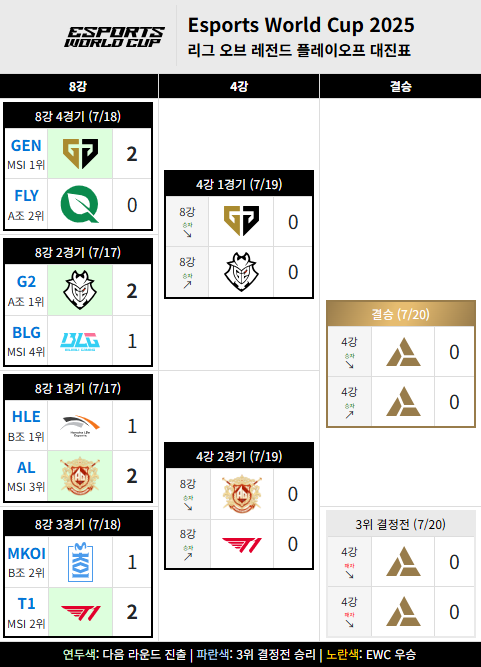
Task: Click the MKOI team name link
Action: point(26,553)
